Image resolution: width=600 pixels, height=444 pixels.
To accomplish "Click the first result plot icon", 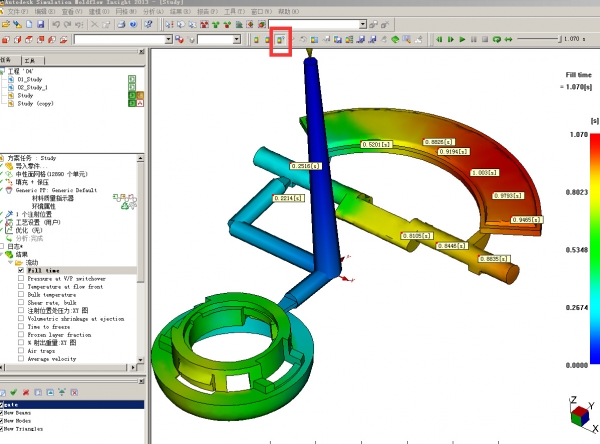I will pos(256,39).
